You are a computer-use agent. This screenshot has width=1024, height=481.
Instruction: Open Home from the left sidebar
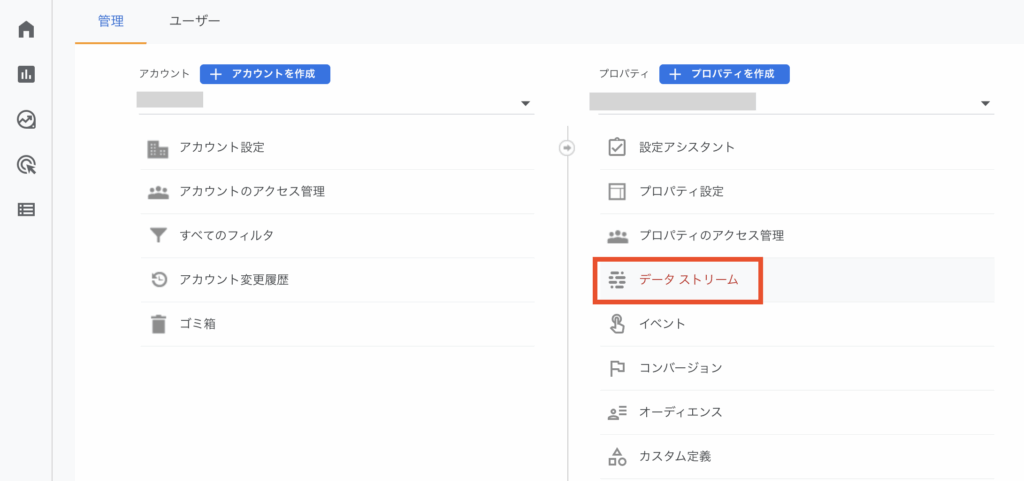point(26,28)
